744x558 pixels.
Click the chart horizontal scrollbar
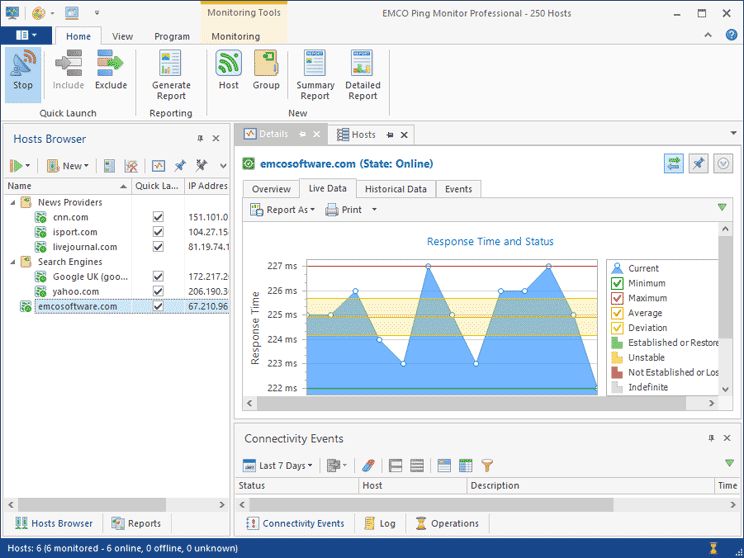tap(472, 403)
